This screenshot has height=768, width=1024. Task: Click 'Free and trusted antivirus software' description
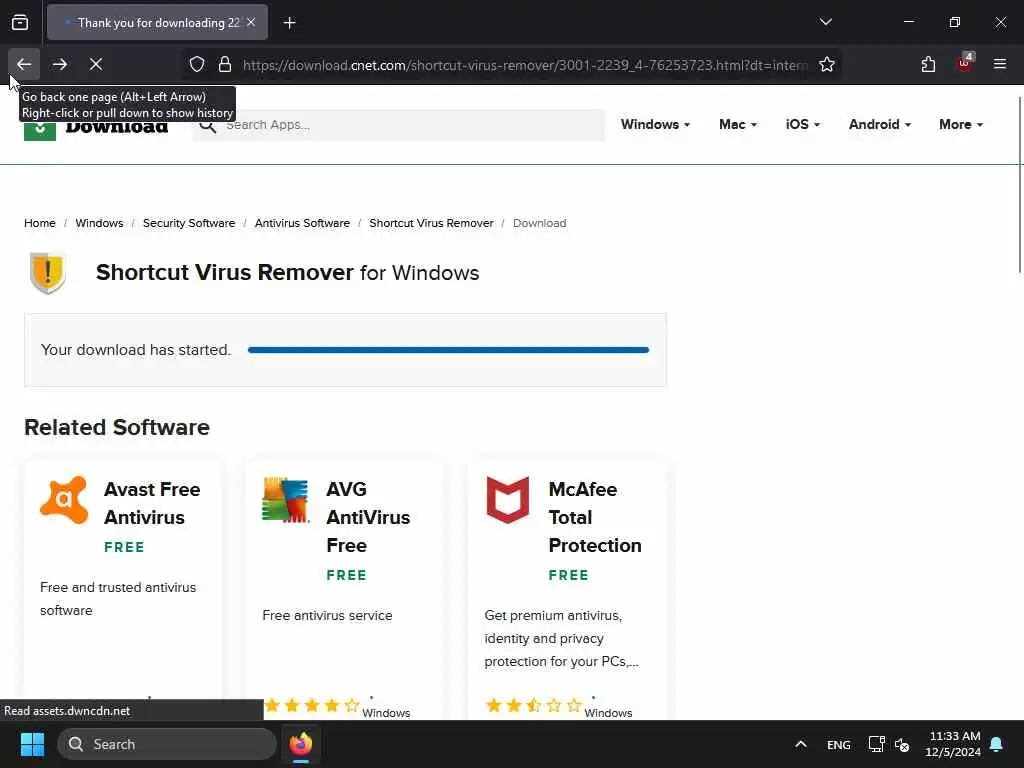(x=118, y=599)
